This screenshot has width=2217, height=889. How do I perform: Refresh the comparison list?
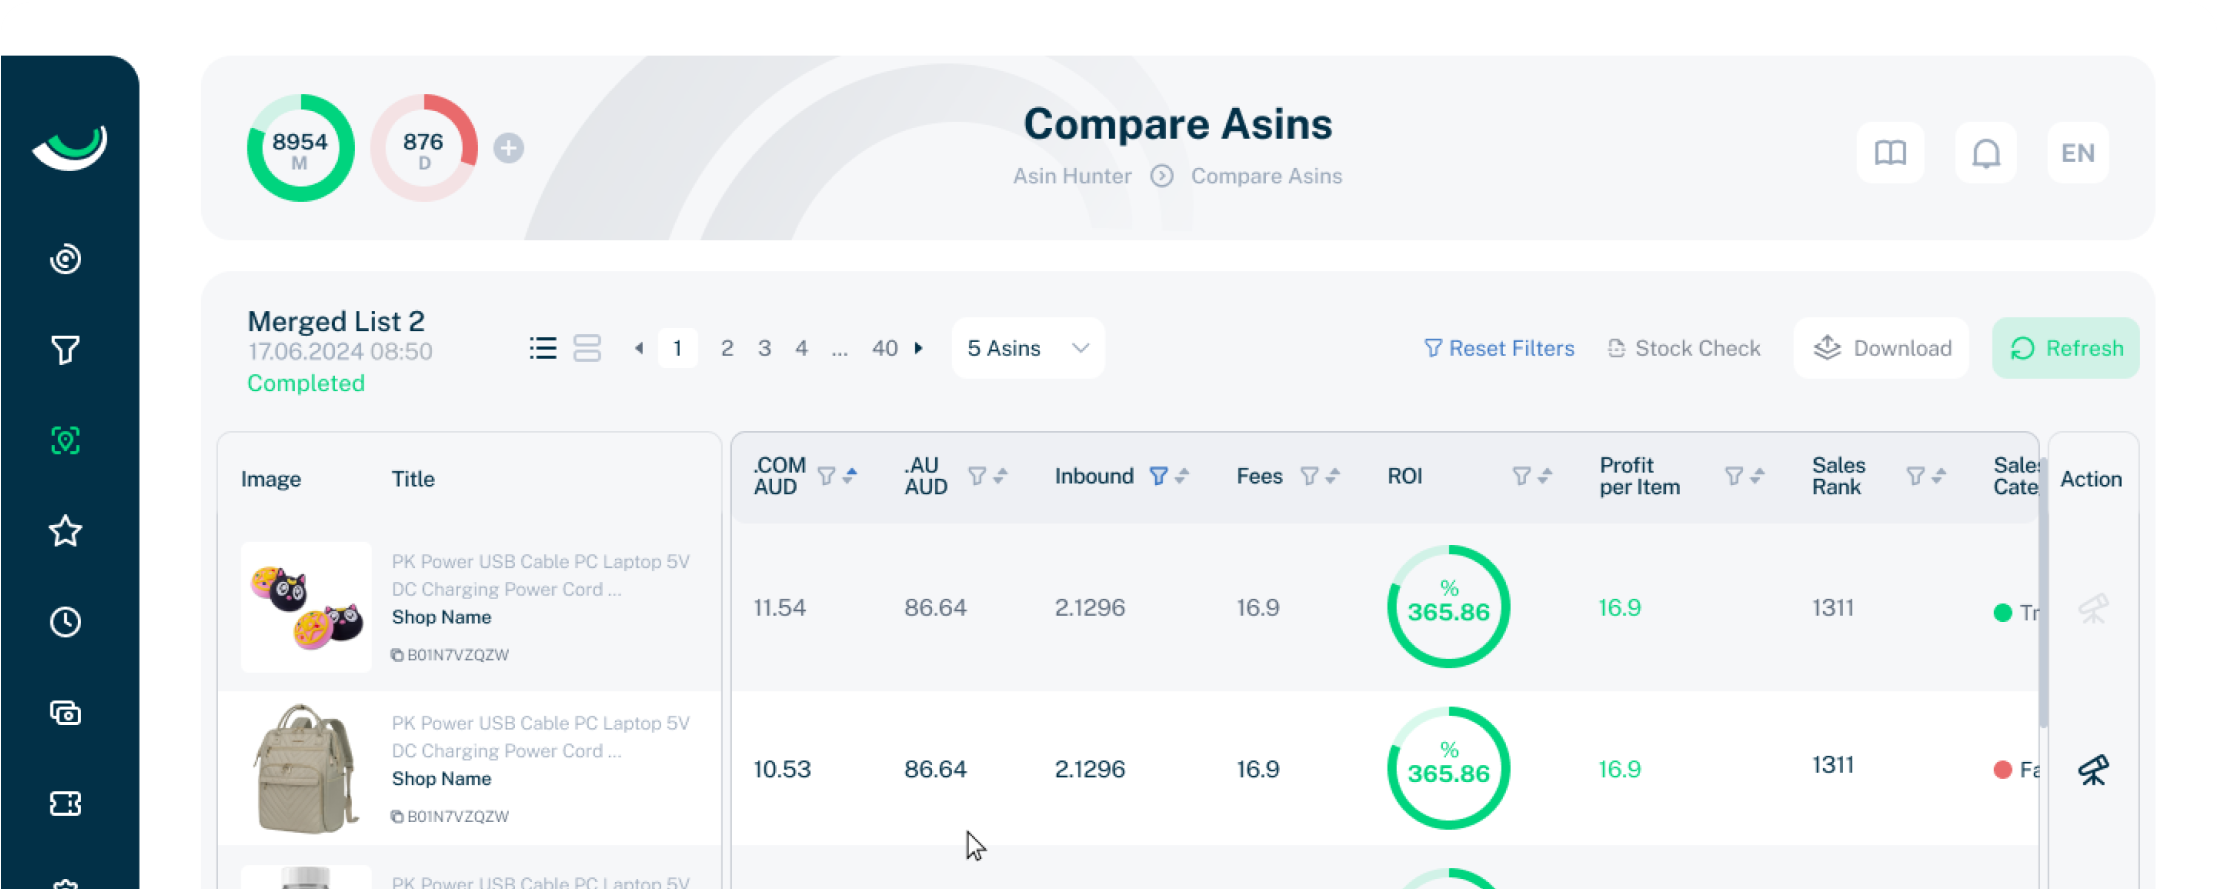point(2066,348)
